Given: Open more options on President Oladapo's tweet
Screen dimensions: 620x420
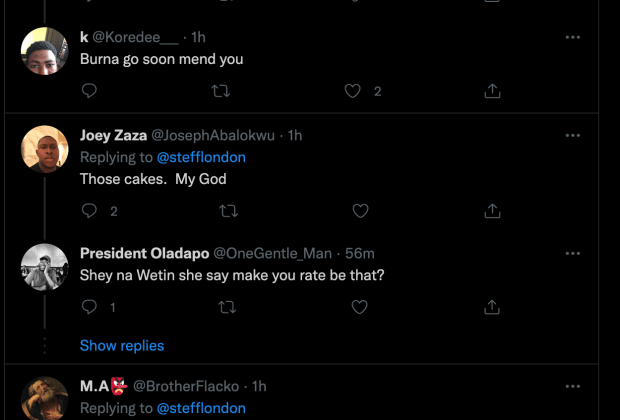Looking at the screenshot, I should [x=573, y=253].
